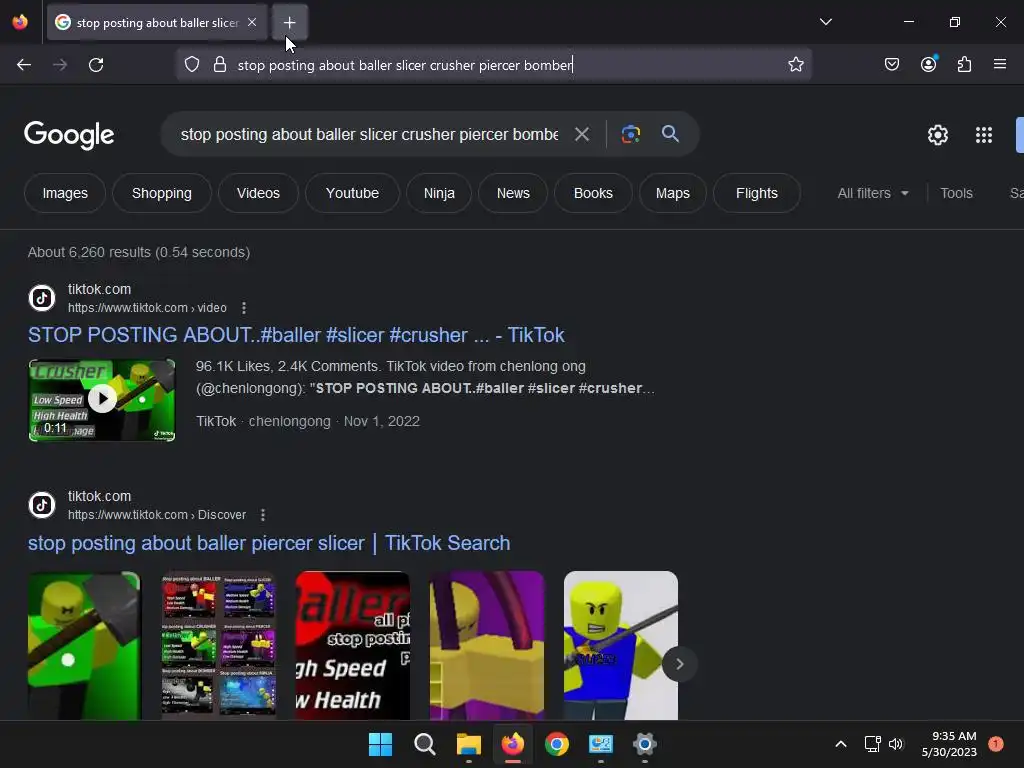
Task: Clear the Google search box
Action: 582,135
